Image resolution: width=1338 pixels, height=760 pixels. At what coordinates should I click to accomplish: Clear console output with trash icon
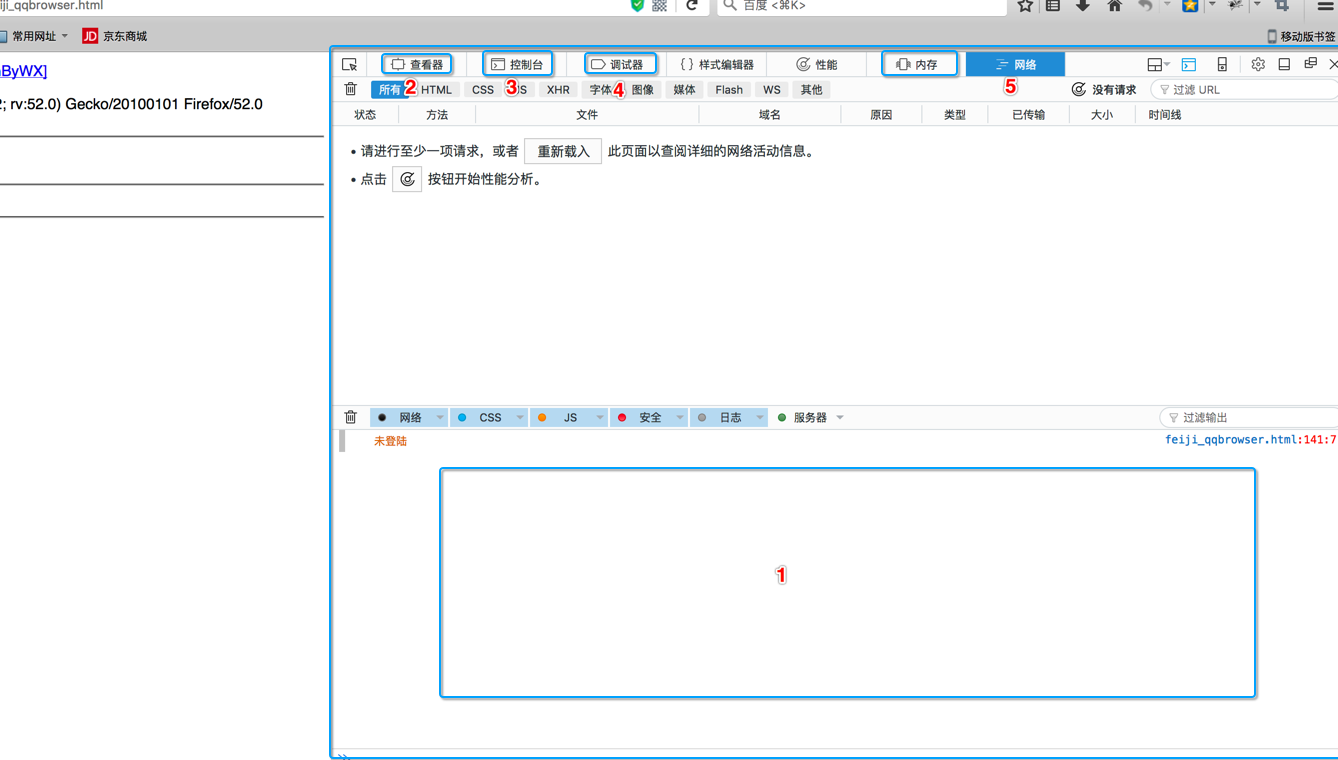(x=351, y=417)
